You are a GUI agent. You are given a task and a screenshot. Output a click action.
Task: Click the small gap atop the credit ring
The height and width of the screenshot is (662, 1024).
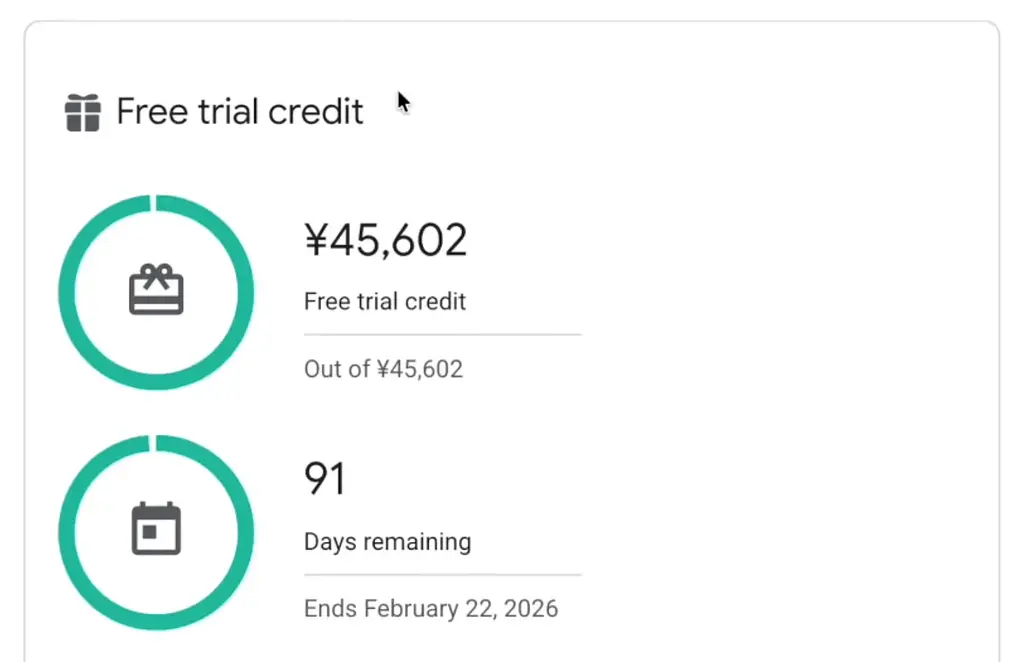point(152,203)
